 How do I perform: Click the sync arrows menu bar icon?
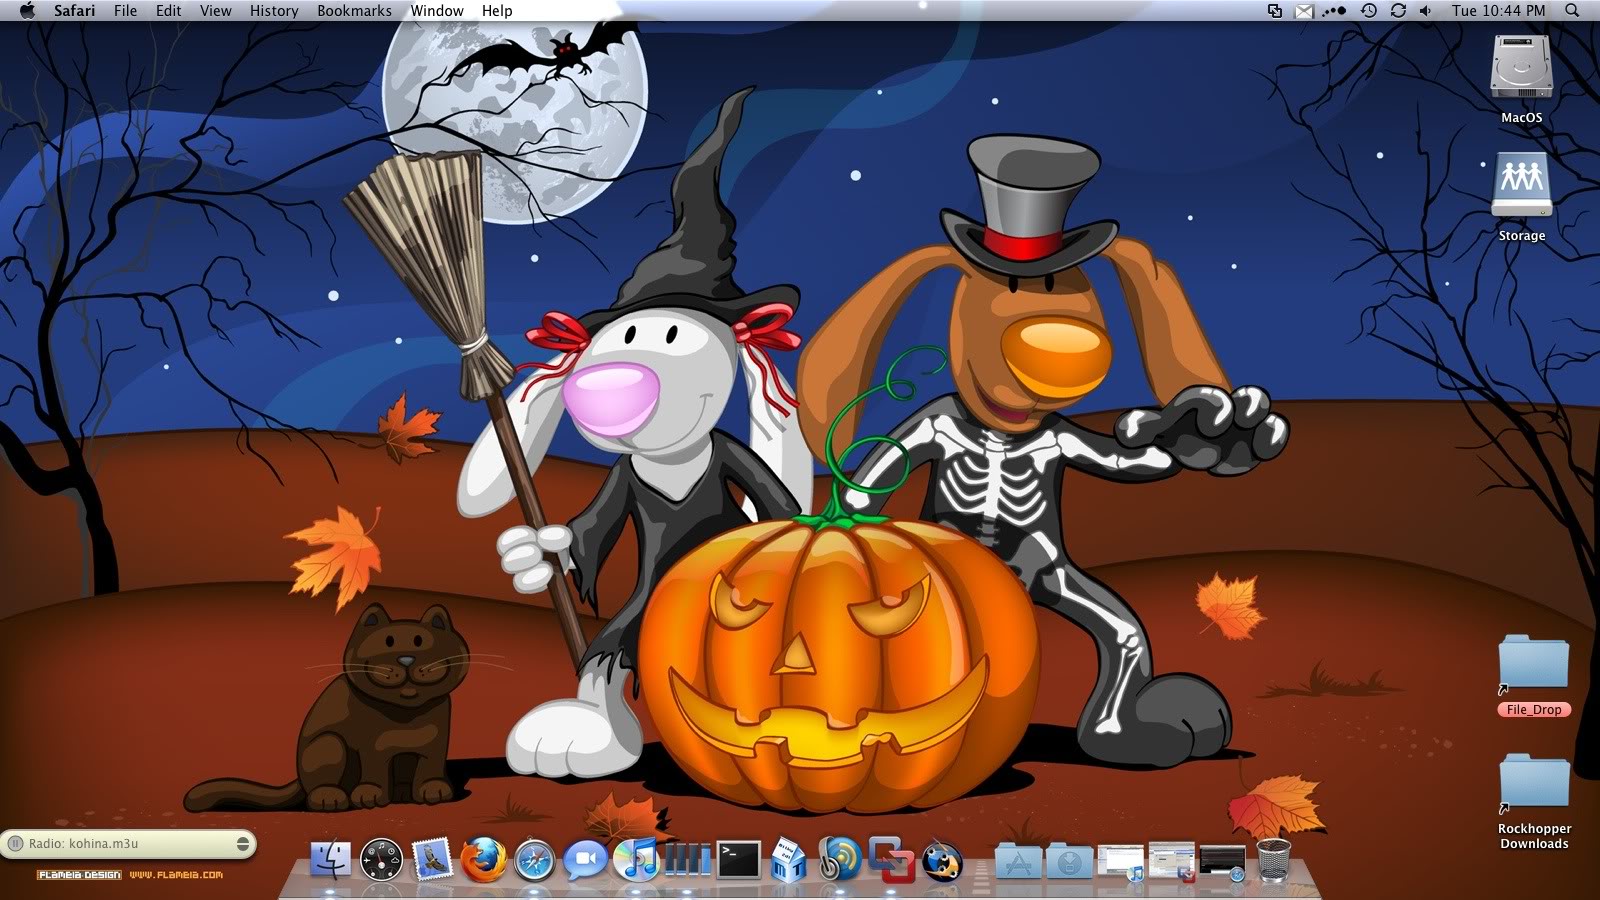click(x=1398, y=10)
